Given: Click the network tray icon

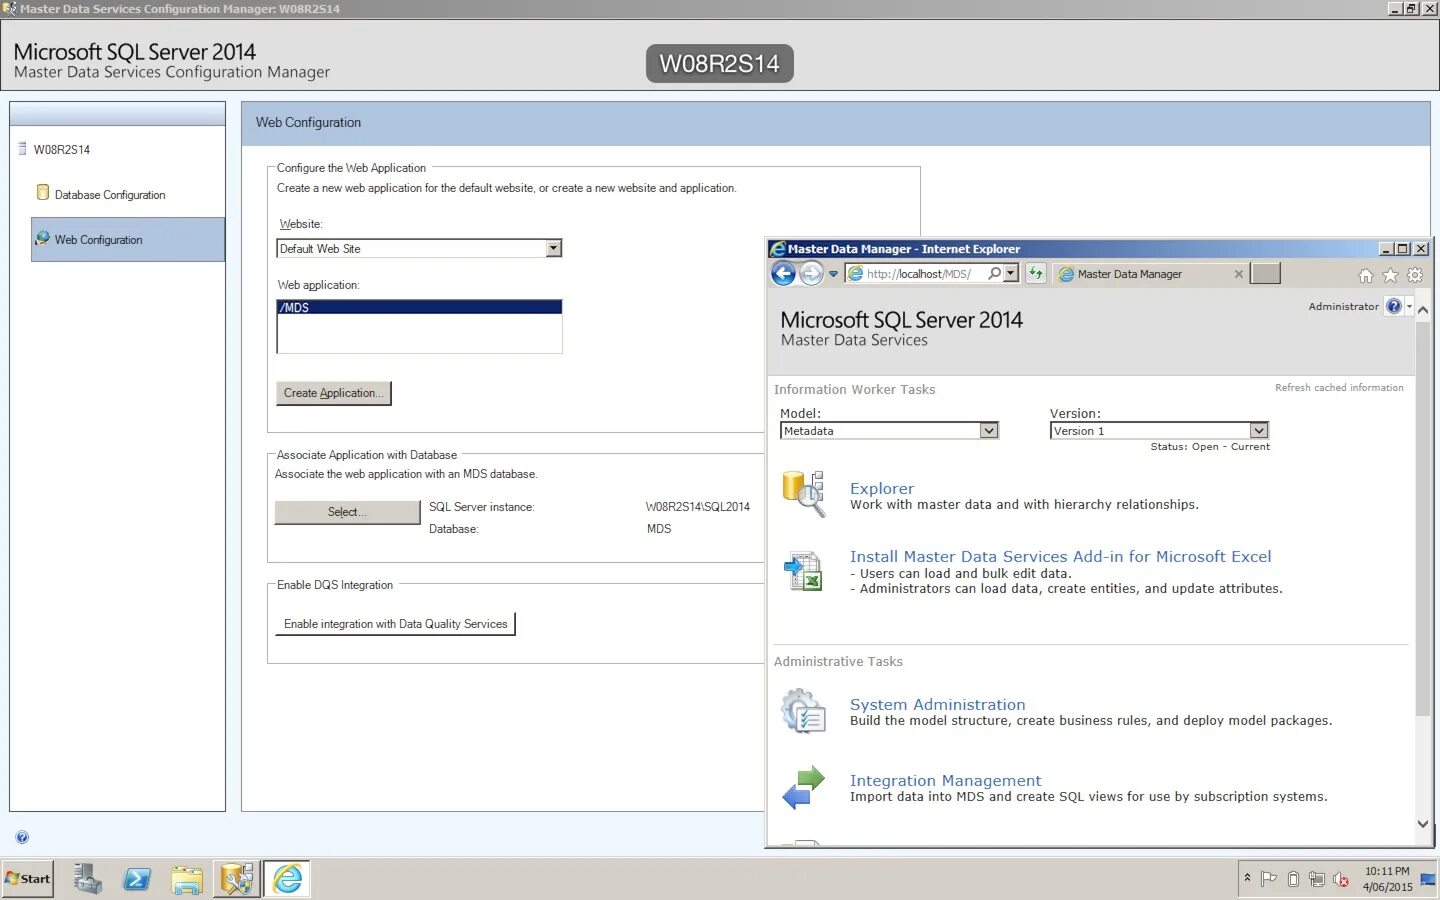Looking at the screenshot, I should 1317,879.
